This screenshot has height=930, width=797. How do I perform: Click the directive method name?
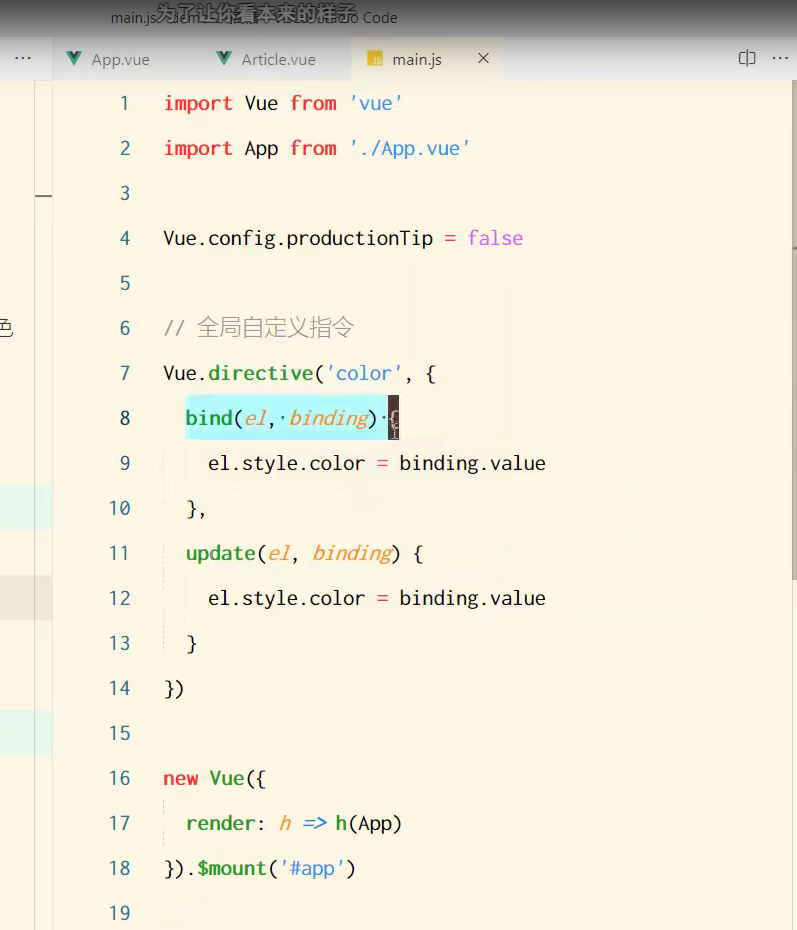click(260, 373)
